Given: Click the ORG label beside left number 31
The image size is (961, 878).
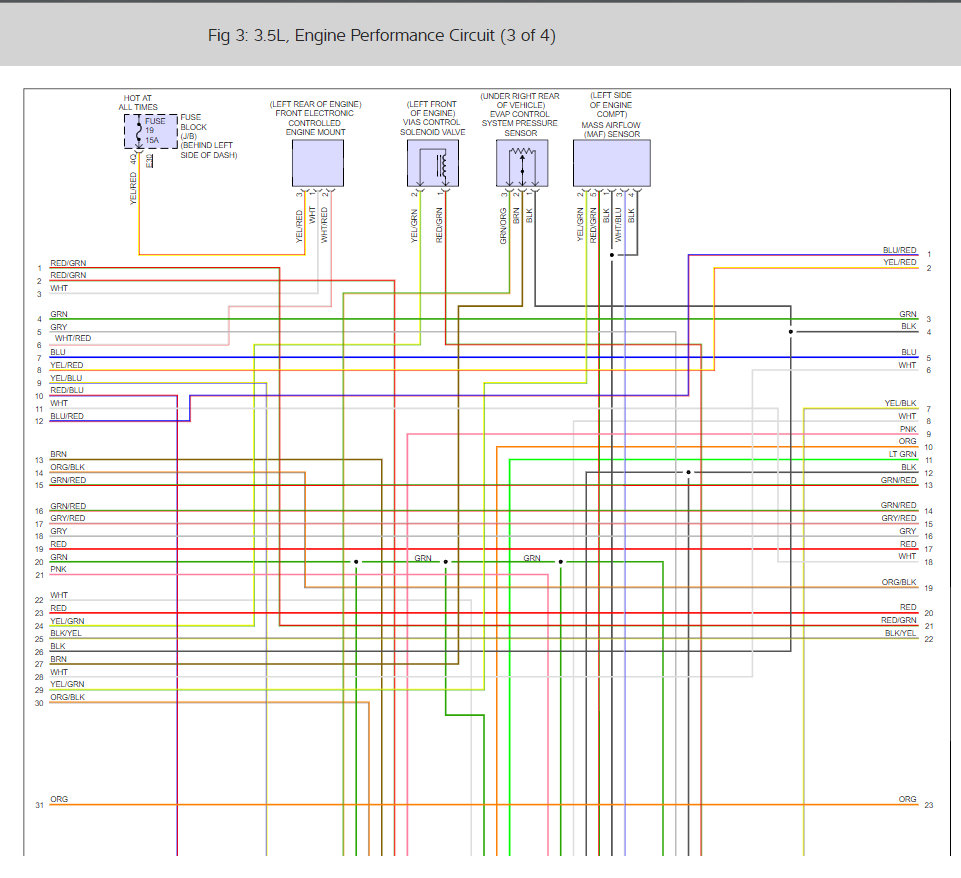Looking at the screenshot, I should point(59,799).
